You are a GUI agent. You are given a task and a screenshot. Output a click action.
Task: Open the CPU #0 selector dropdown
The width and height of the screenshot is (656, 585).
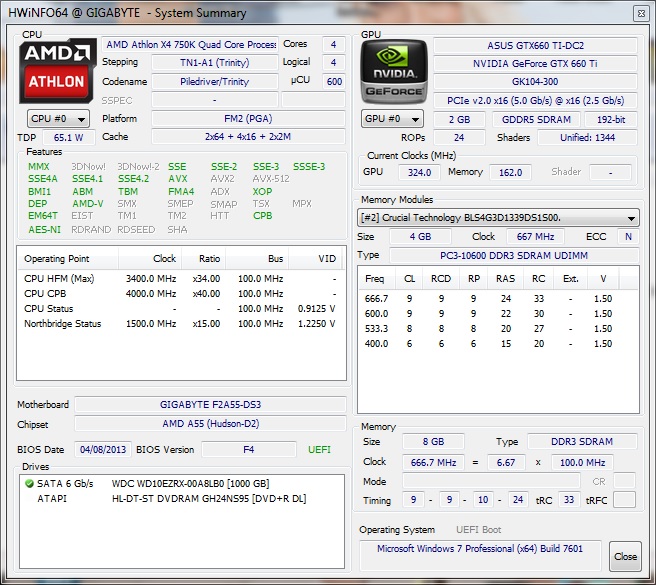pyautogui.click(x=58, y=119)
